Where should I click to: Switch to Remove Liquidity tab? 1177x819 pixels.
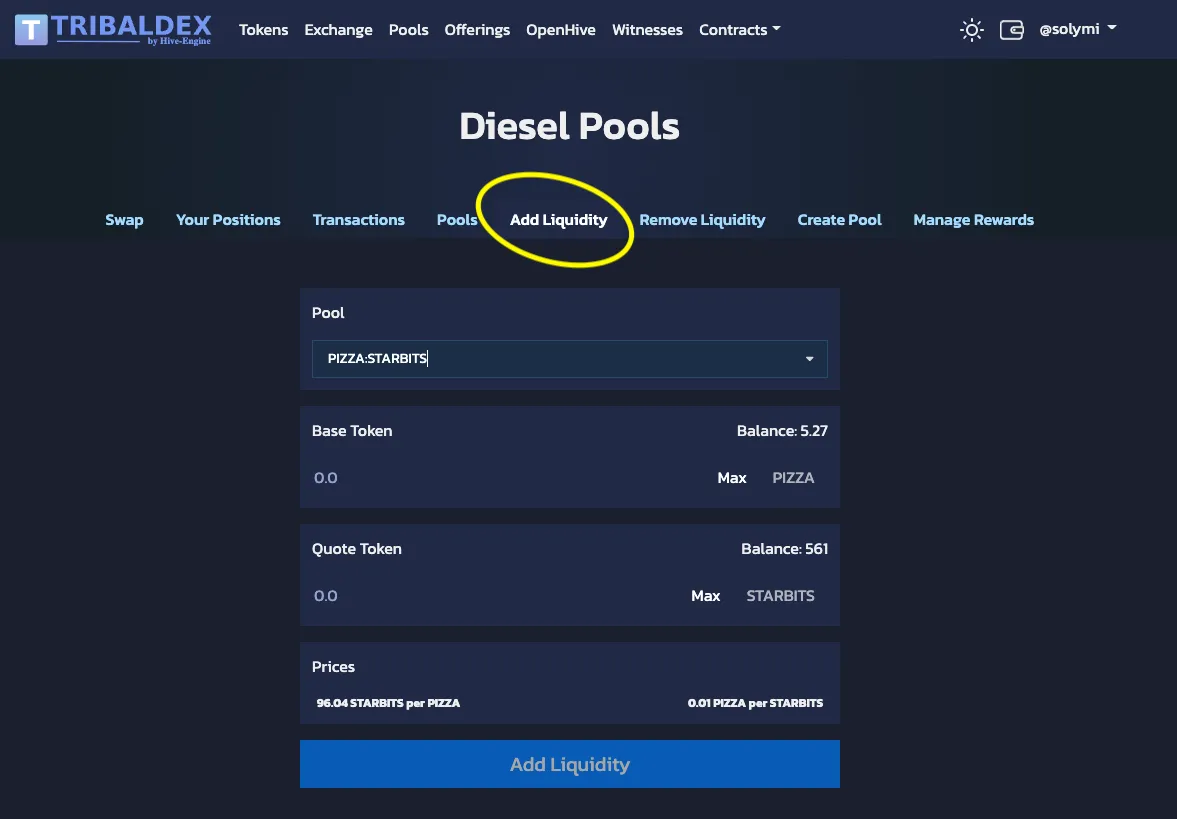coord(702,220)
